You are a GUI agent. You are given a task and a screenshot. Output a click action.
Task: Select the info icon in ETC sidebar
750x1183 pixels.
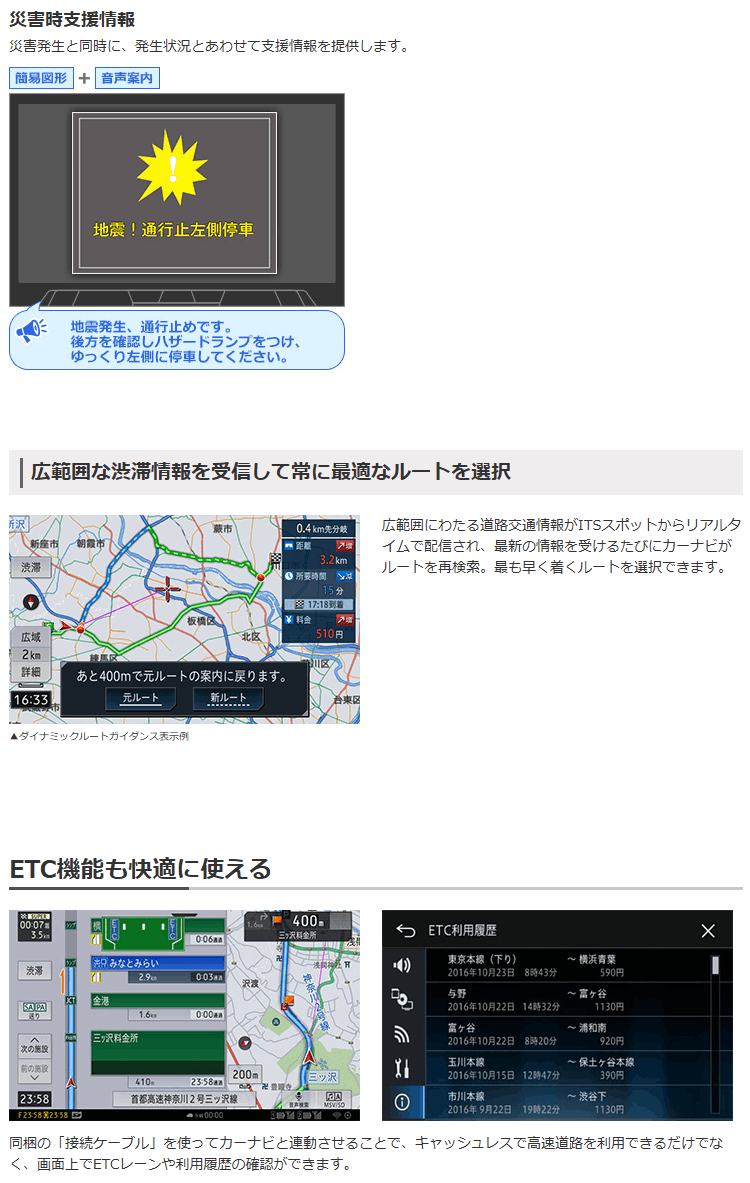click(x=402, y=1102)
